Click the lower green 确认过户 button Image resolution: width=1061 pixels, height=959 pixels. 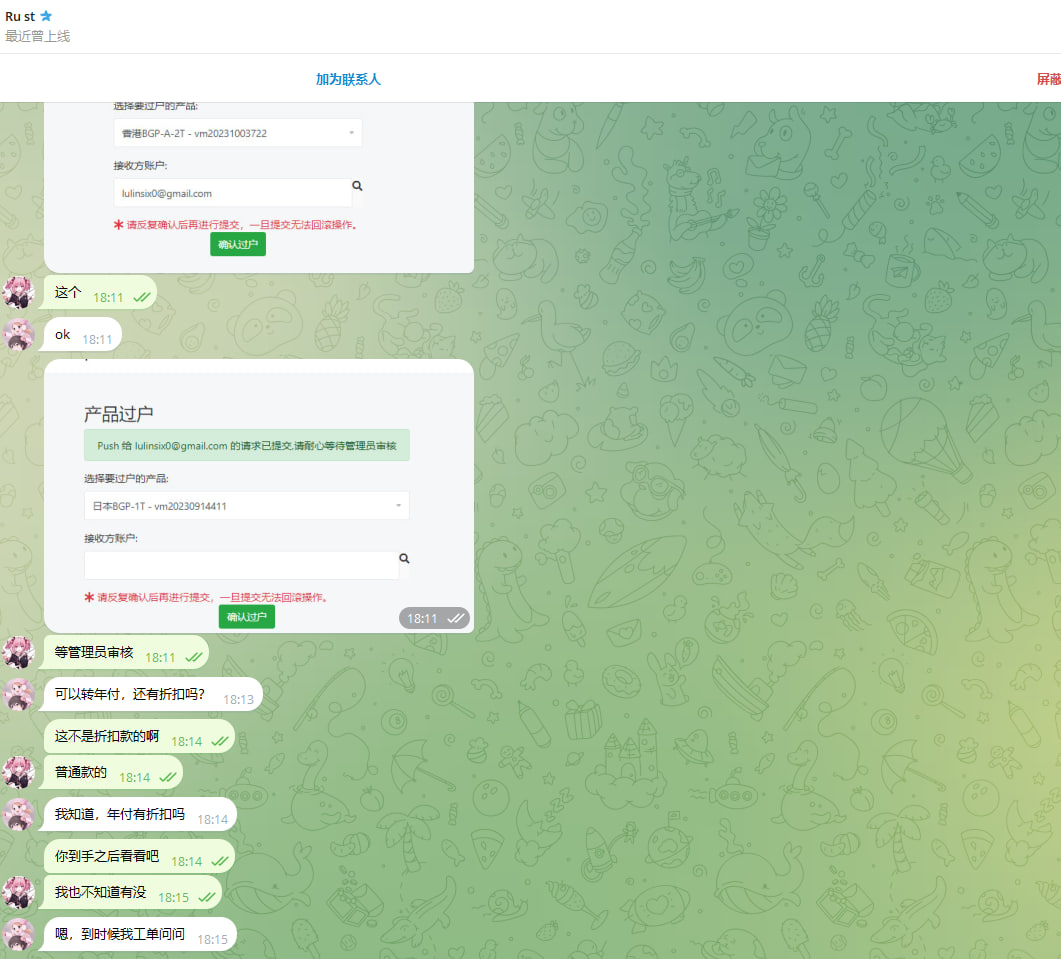[x=246, y=617]
